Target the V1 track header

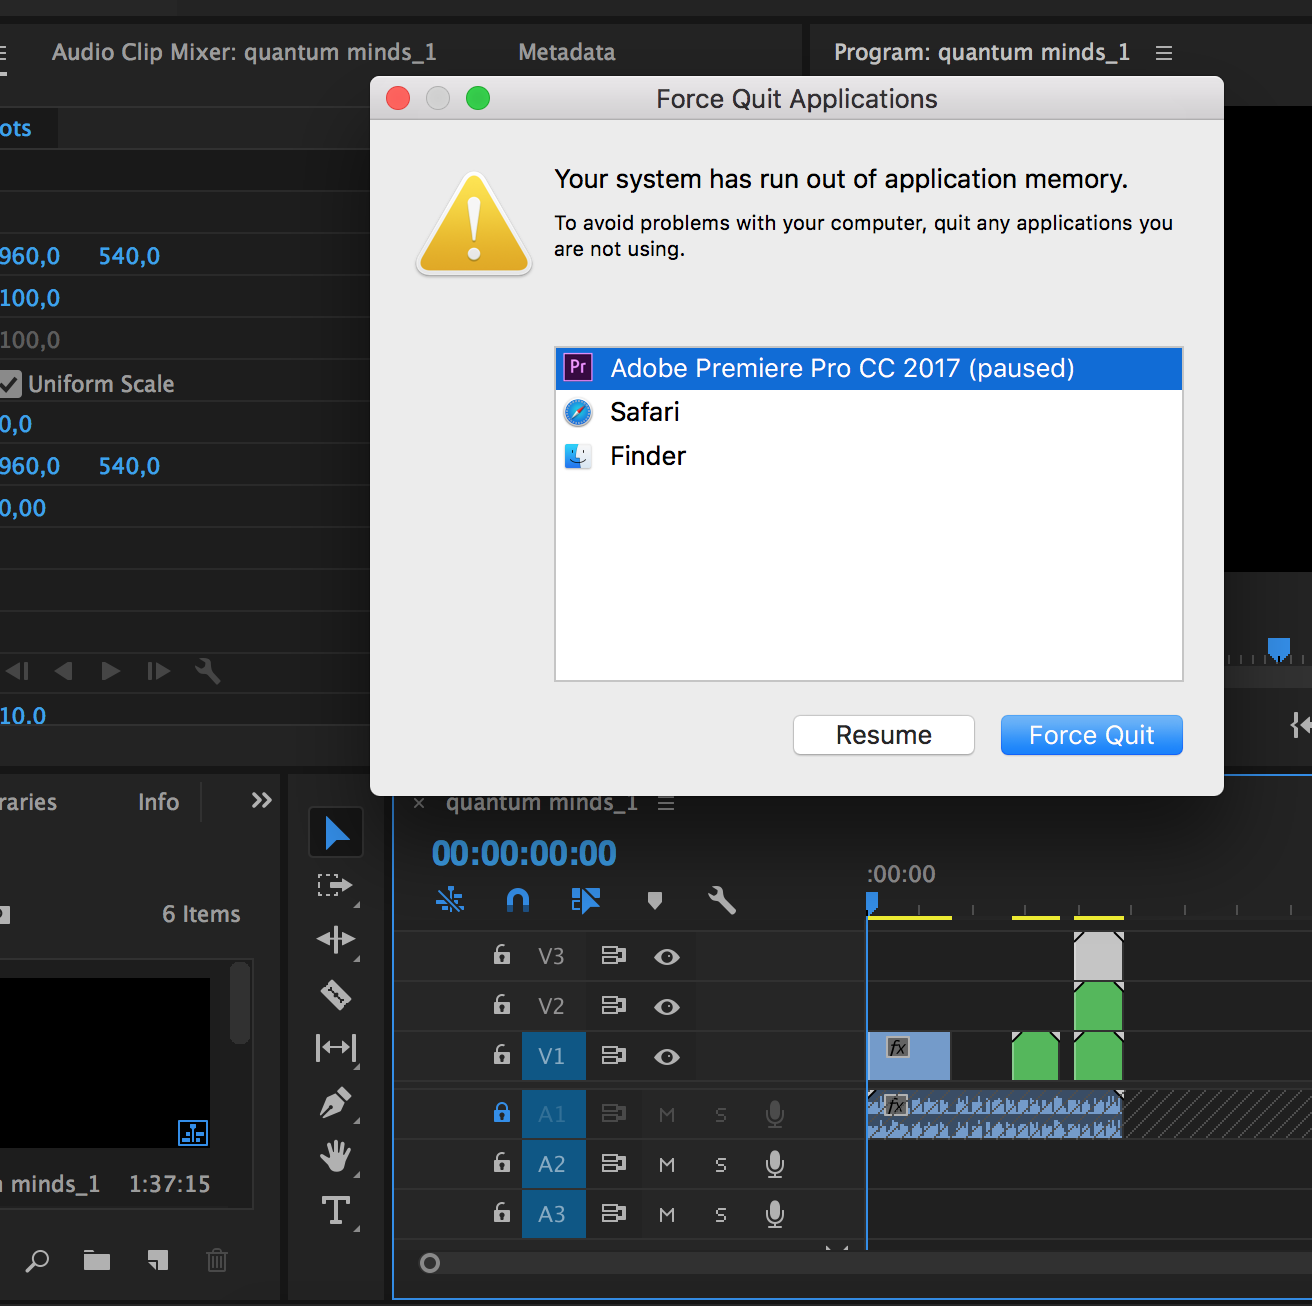point(553,1056)
